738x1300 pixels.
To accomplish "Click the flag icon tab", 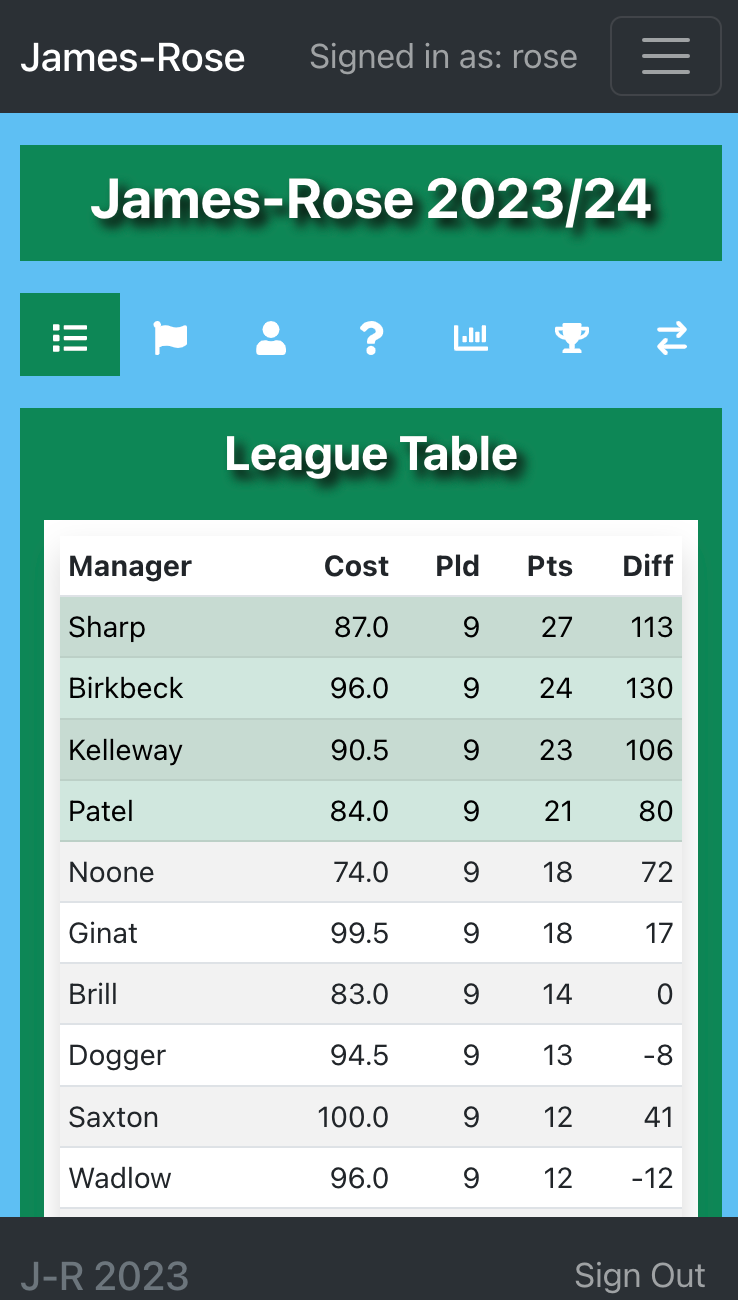I will [x=170, y=337].
